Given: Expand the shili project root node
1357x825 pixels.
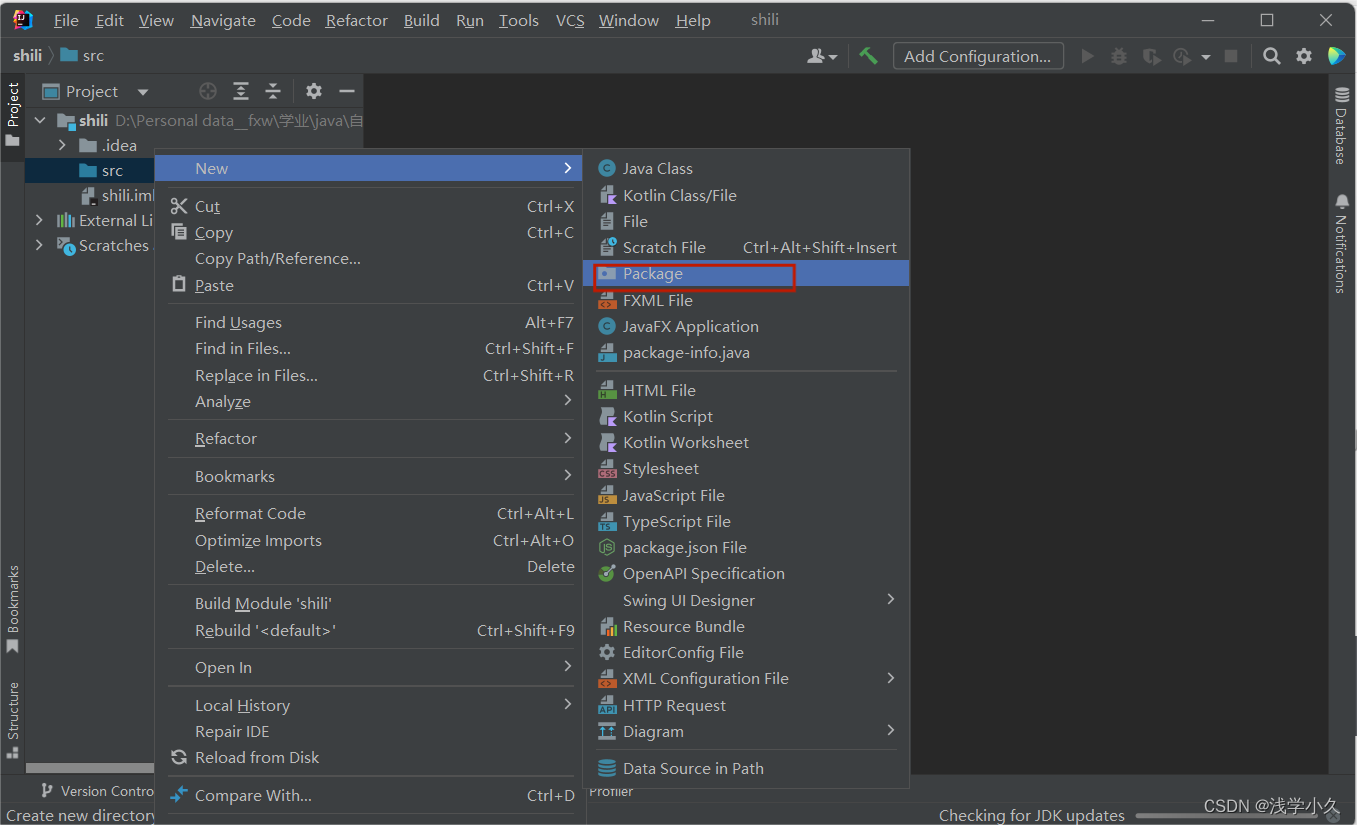Looking at the screenshot, I should (x=40, y=120).
